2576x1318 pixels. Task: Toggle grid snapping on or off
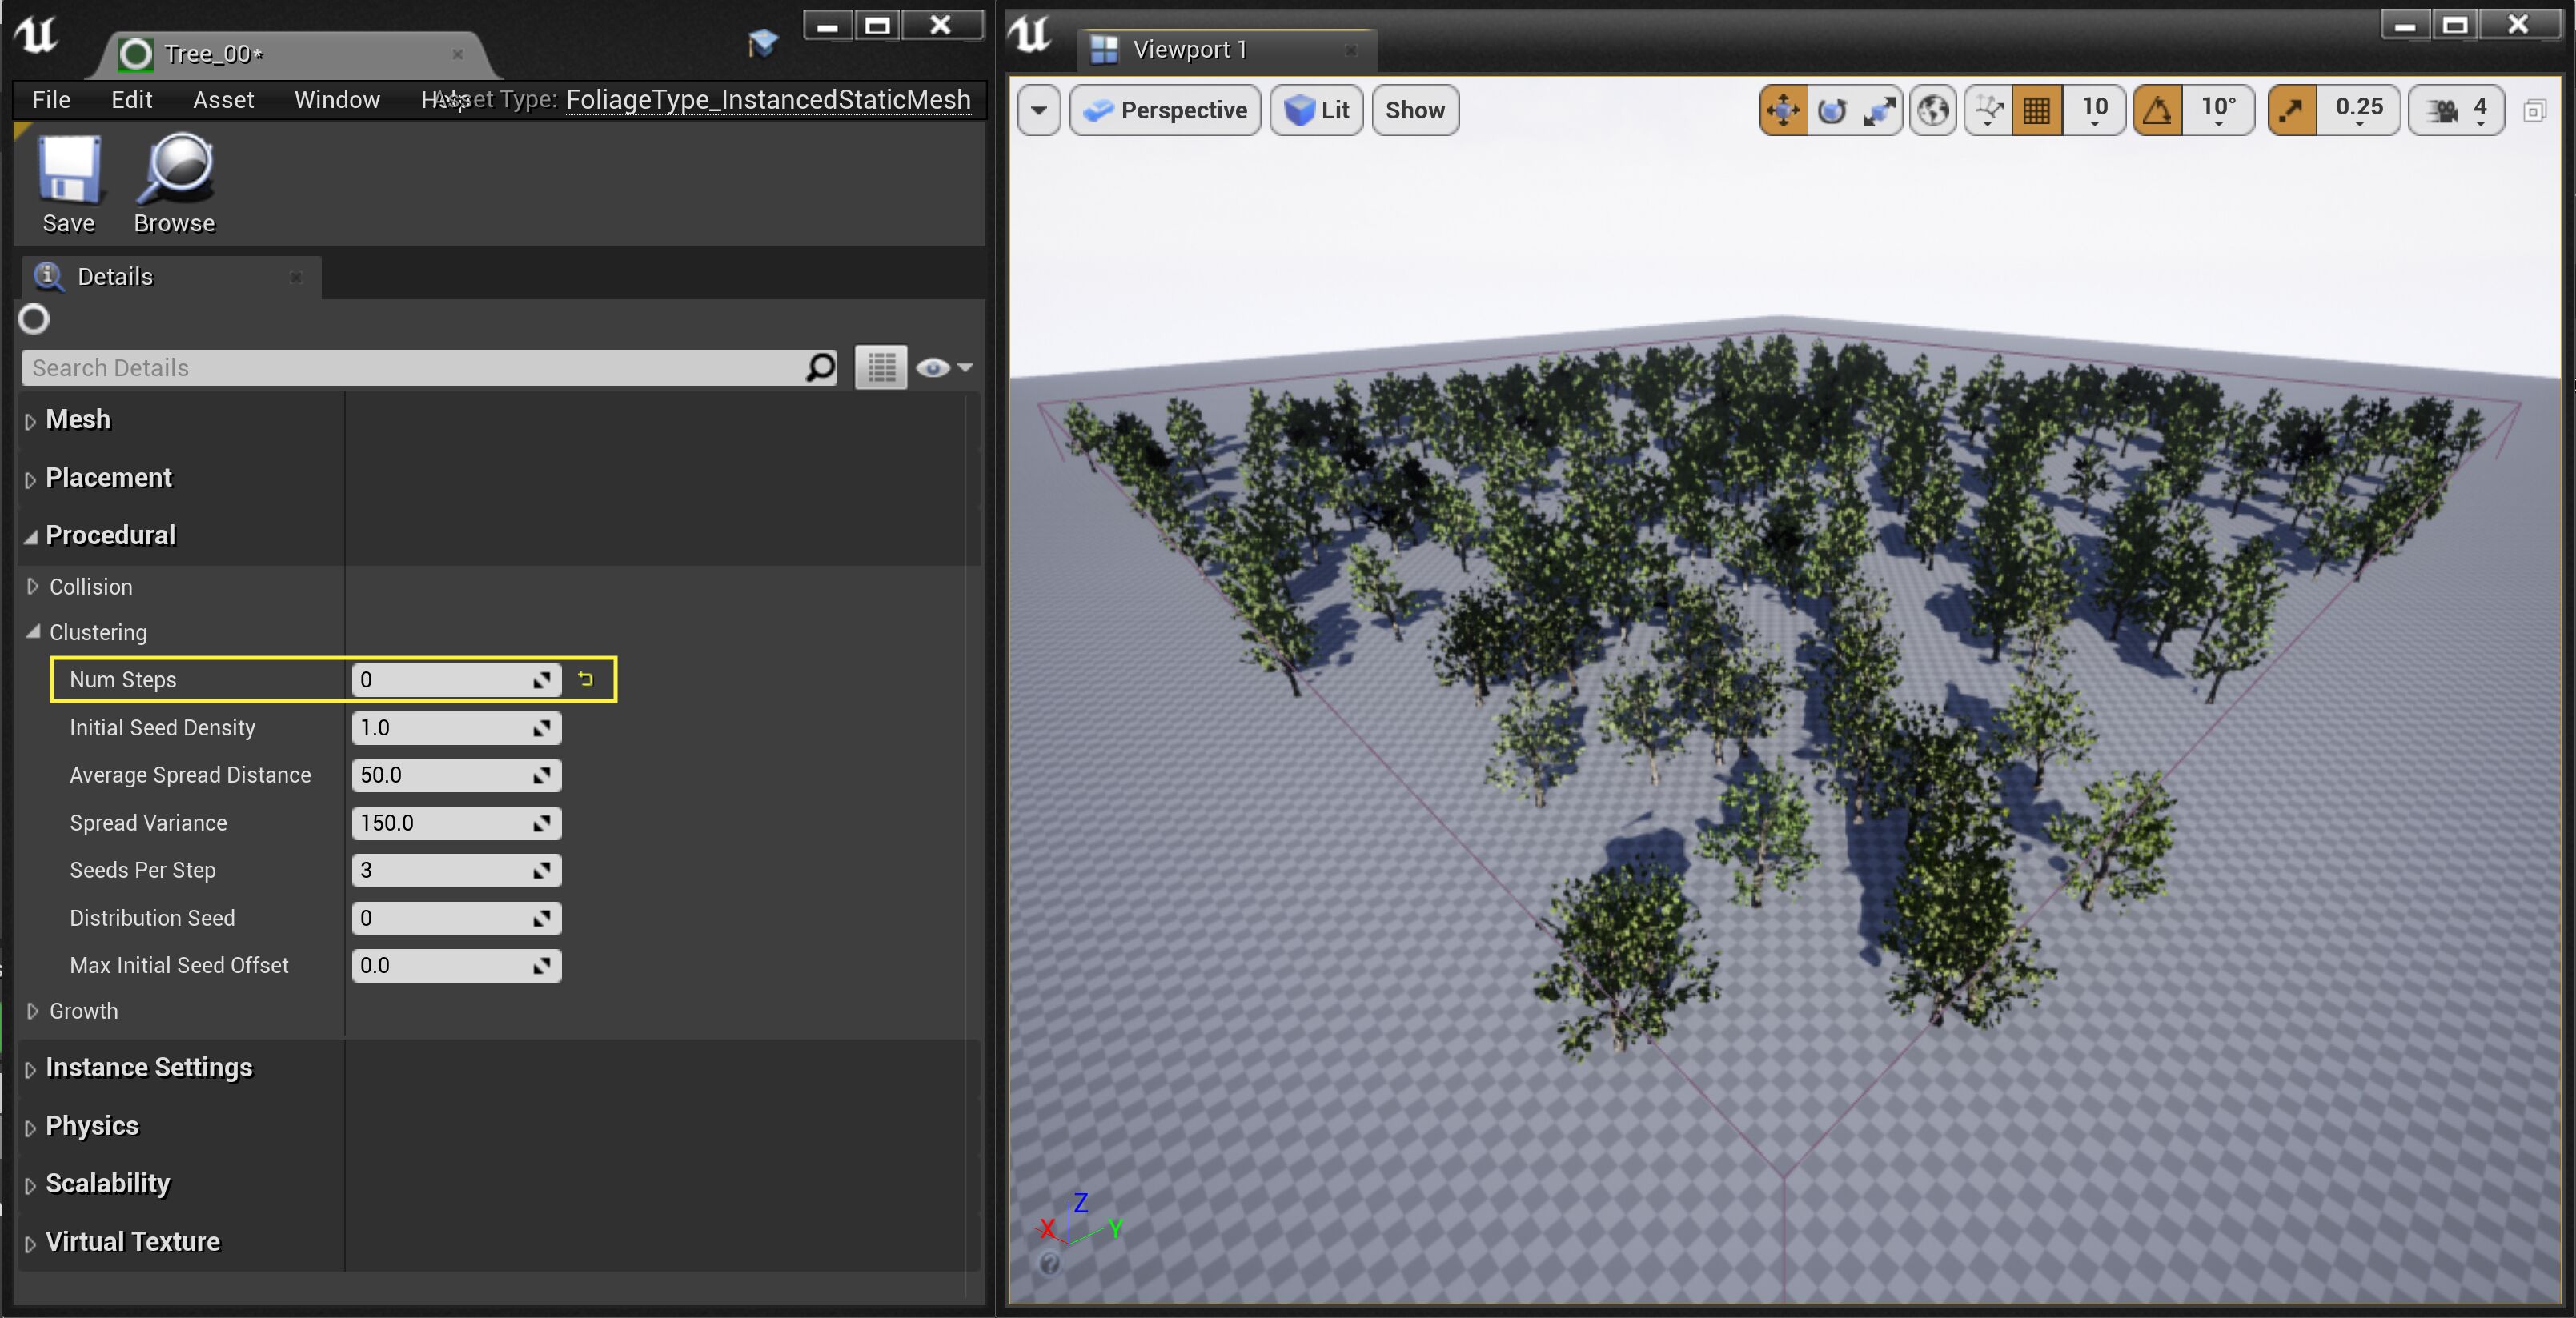click(2036, 110)
